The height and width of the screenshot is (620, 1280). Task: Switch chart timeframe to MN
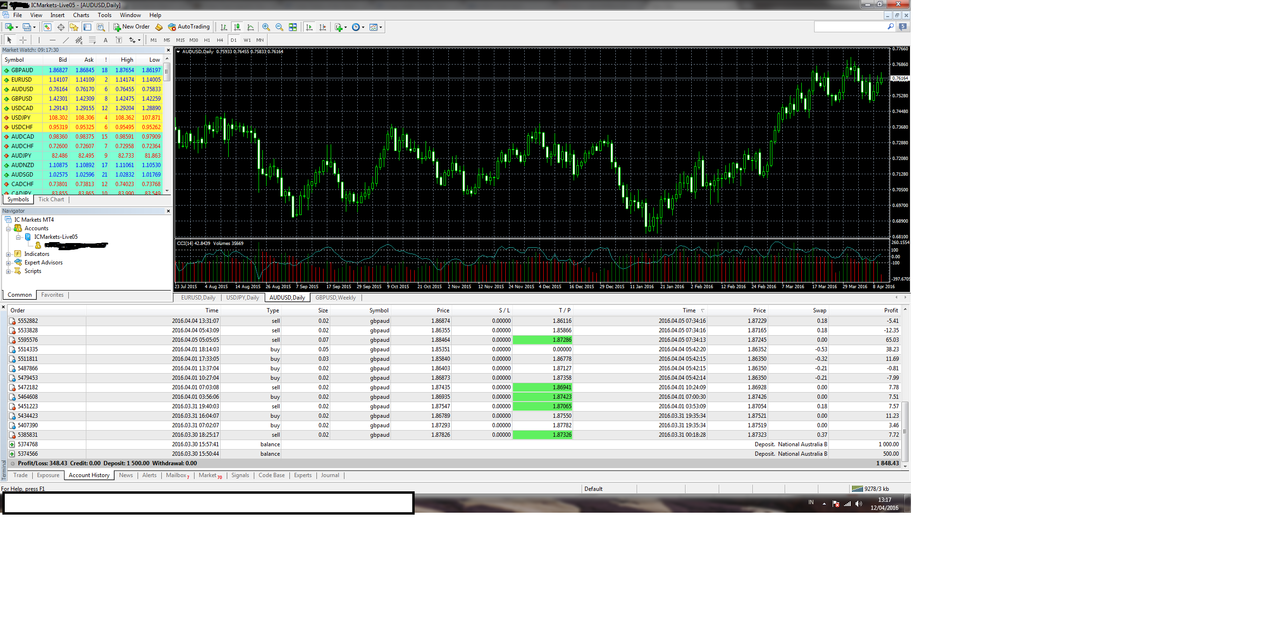pyautogui.click(x=260, y=40)
